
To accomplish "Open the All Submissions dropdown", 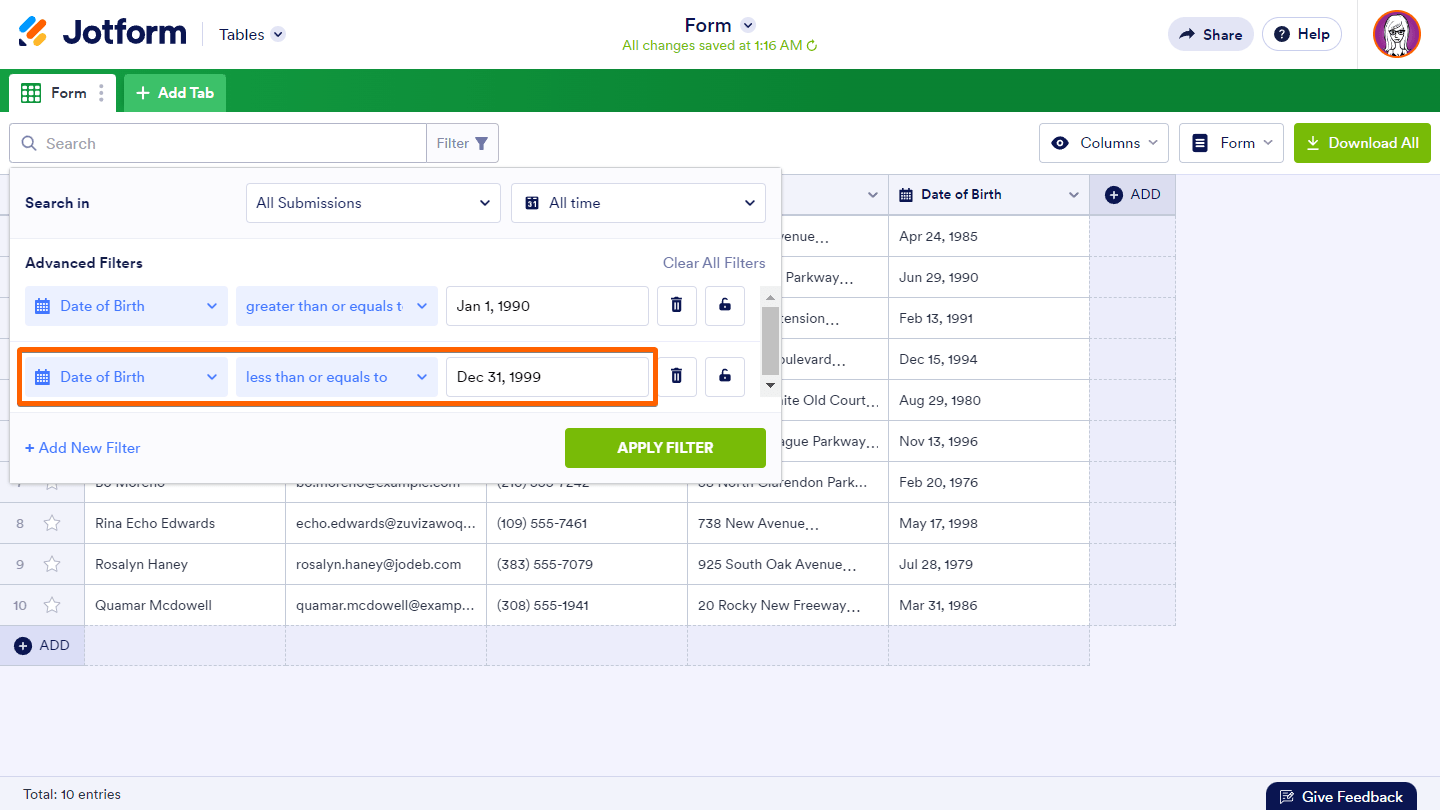I will (x=373, y=203).
